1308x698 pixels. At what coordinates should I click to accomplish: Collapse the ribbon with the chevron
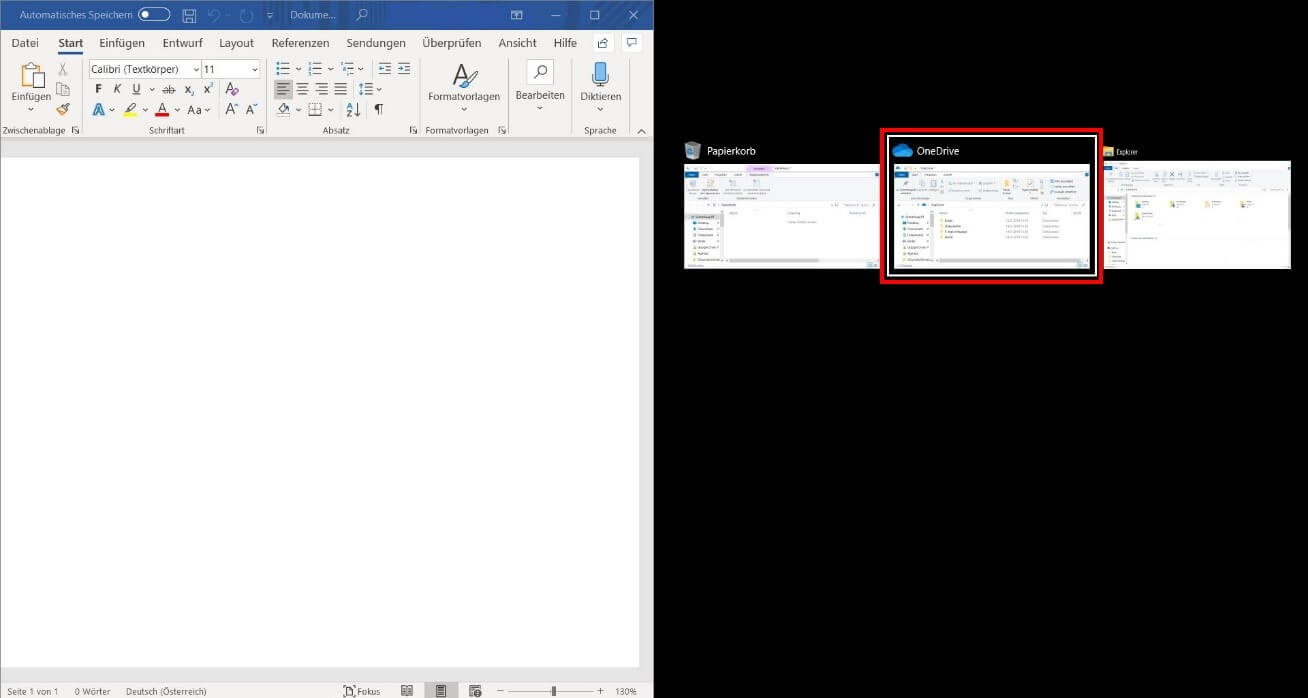[641, 130]
